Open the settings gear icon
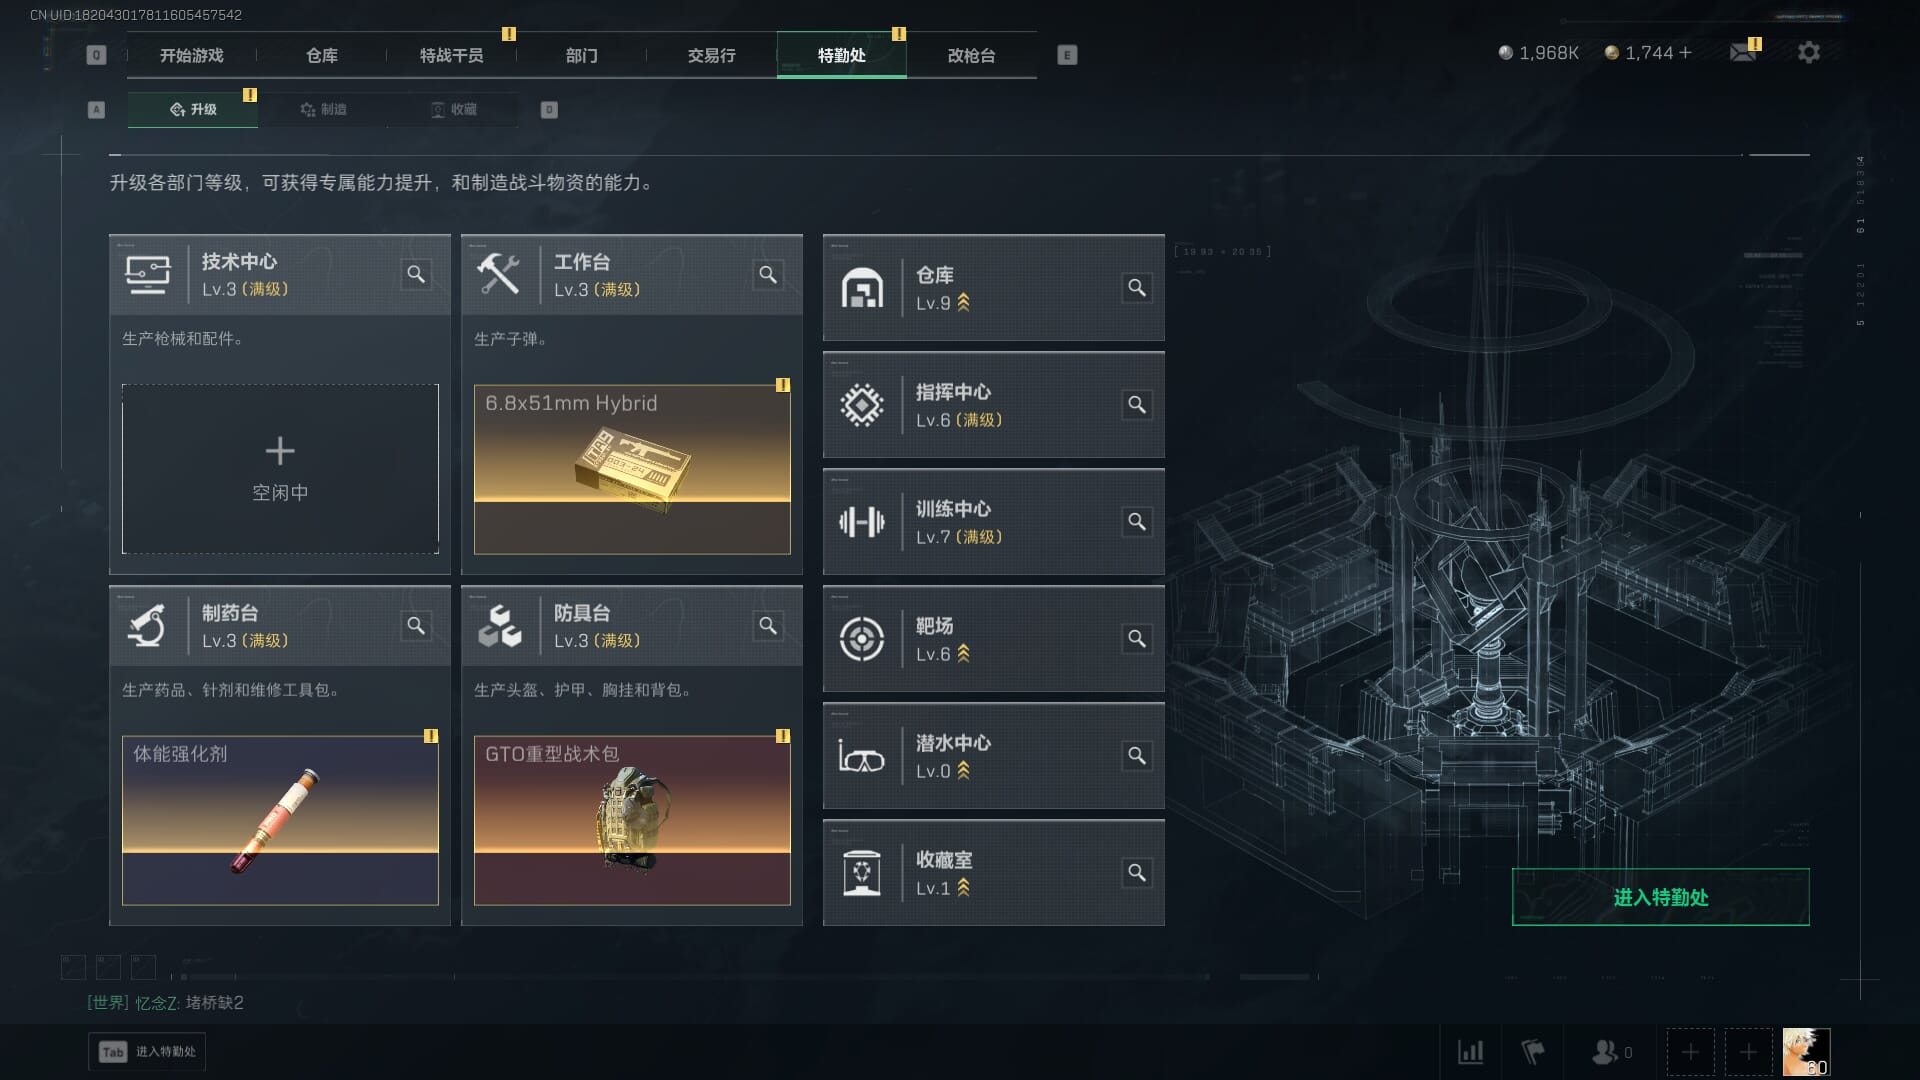 1808,52
